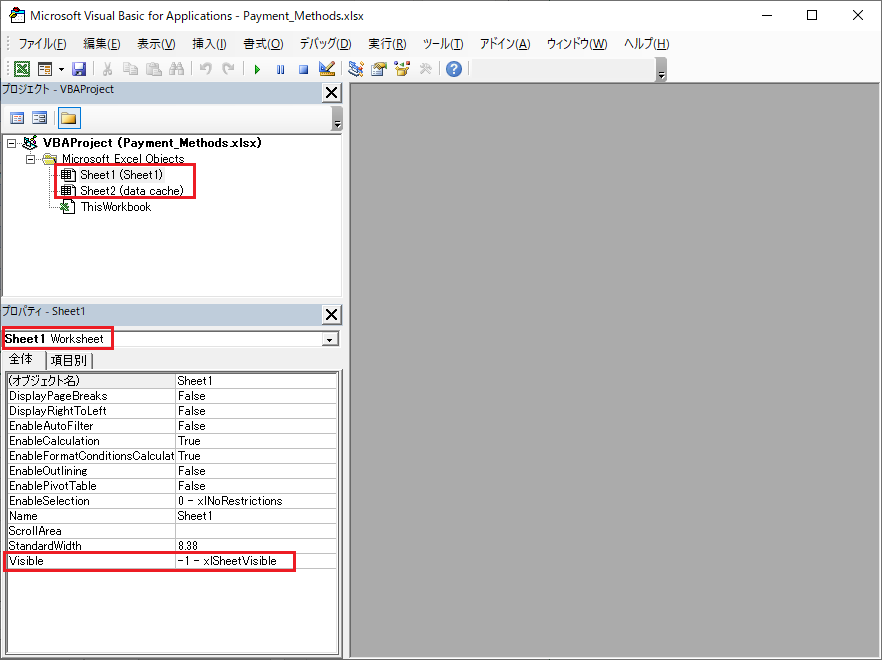Select the EnableFormatConditionsCalculation property row
Screen dimensions: 882x660
172,456
